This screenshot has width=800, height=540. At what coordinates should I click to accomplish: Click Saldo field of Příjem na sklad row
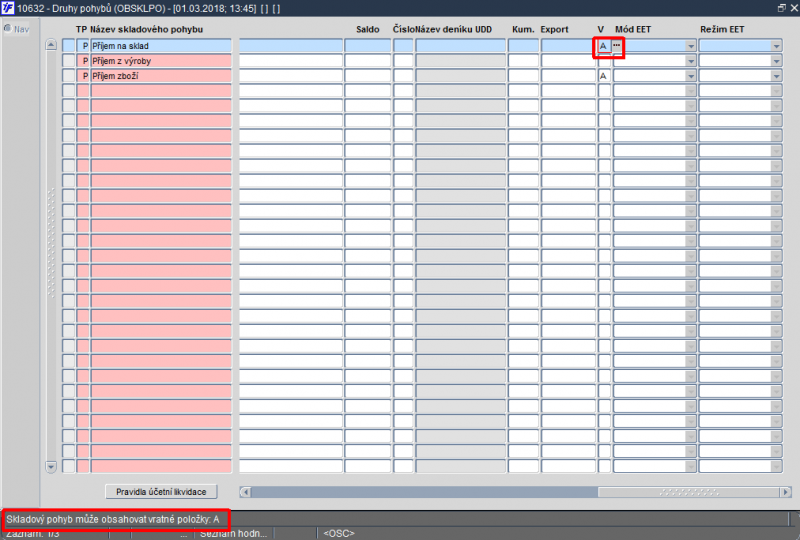click(x=367, y=46)
